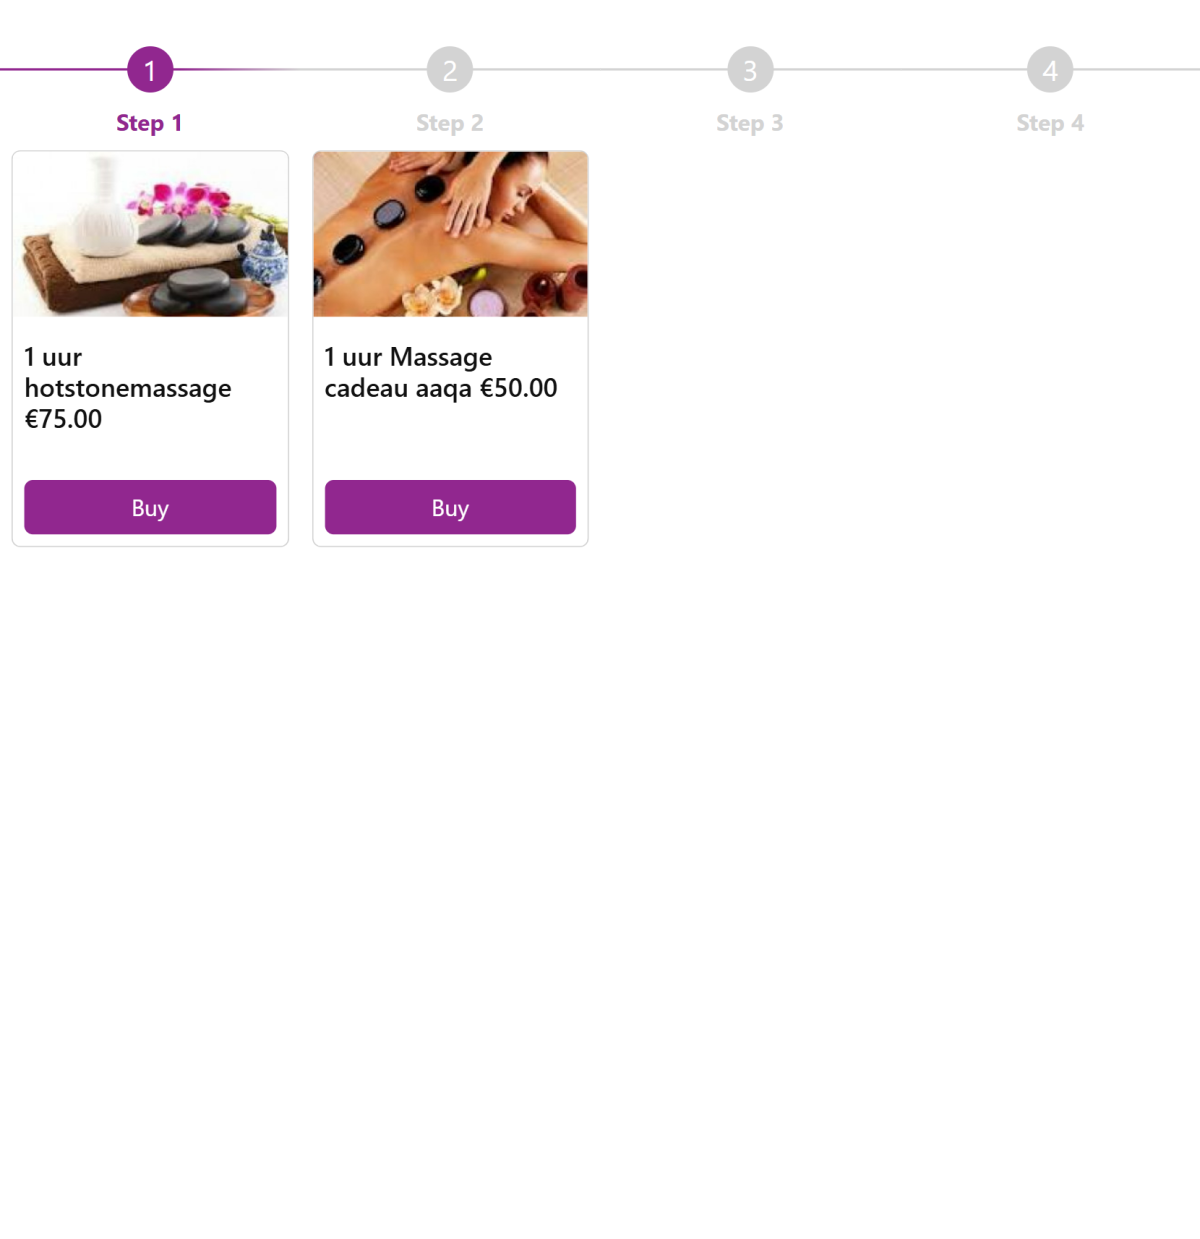The image size is (1200, 1239).
Task: Open the woman receiving stone massage photo
Action: (450, 234)
